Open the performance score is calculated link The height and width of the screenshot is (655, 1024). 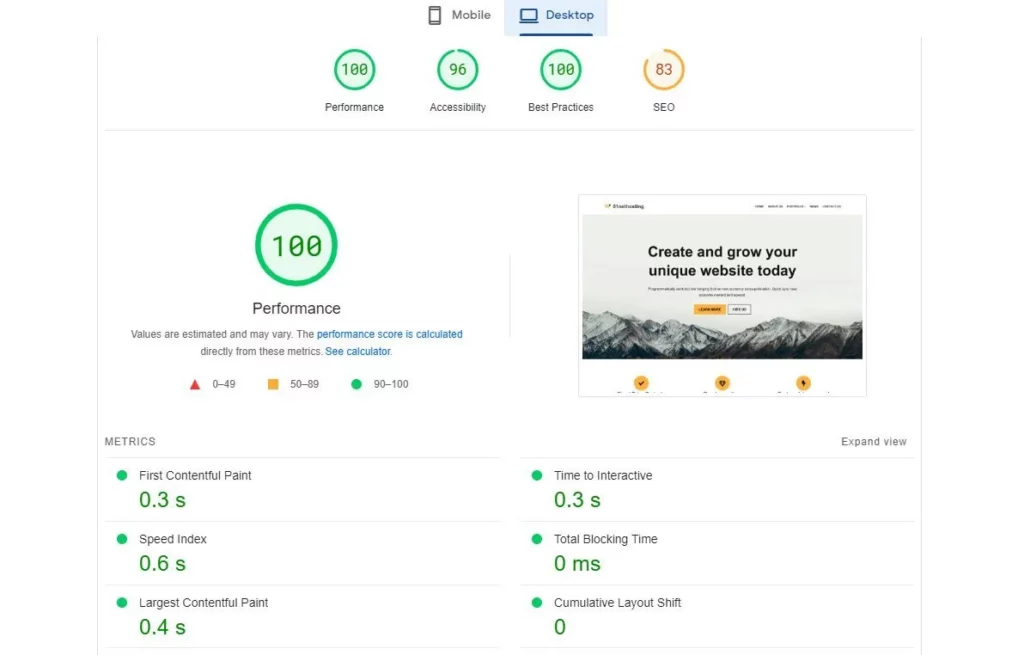pyautogui.click(x=389, y=334)
